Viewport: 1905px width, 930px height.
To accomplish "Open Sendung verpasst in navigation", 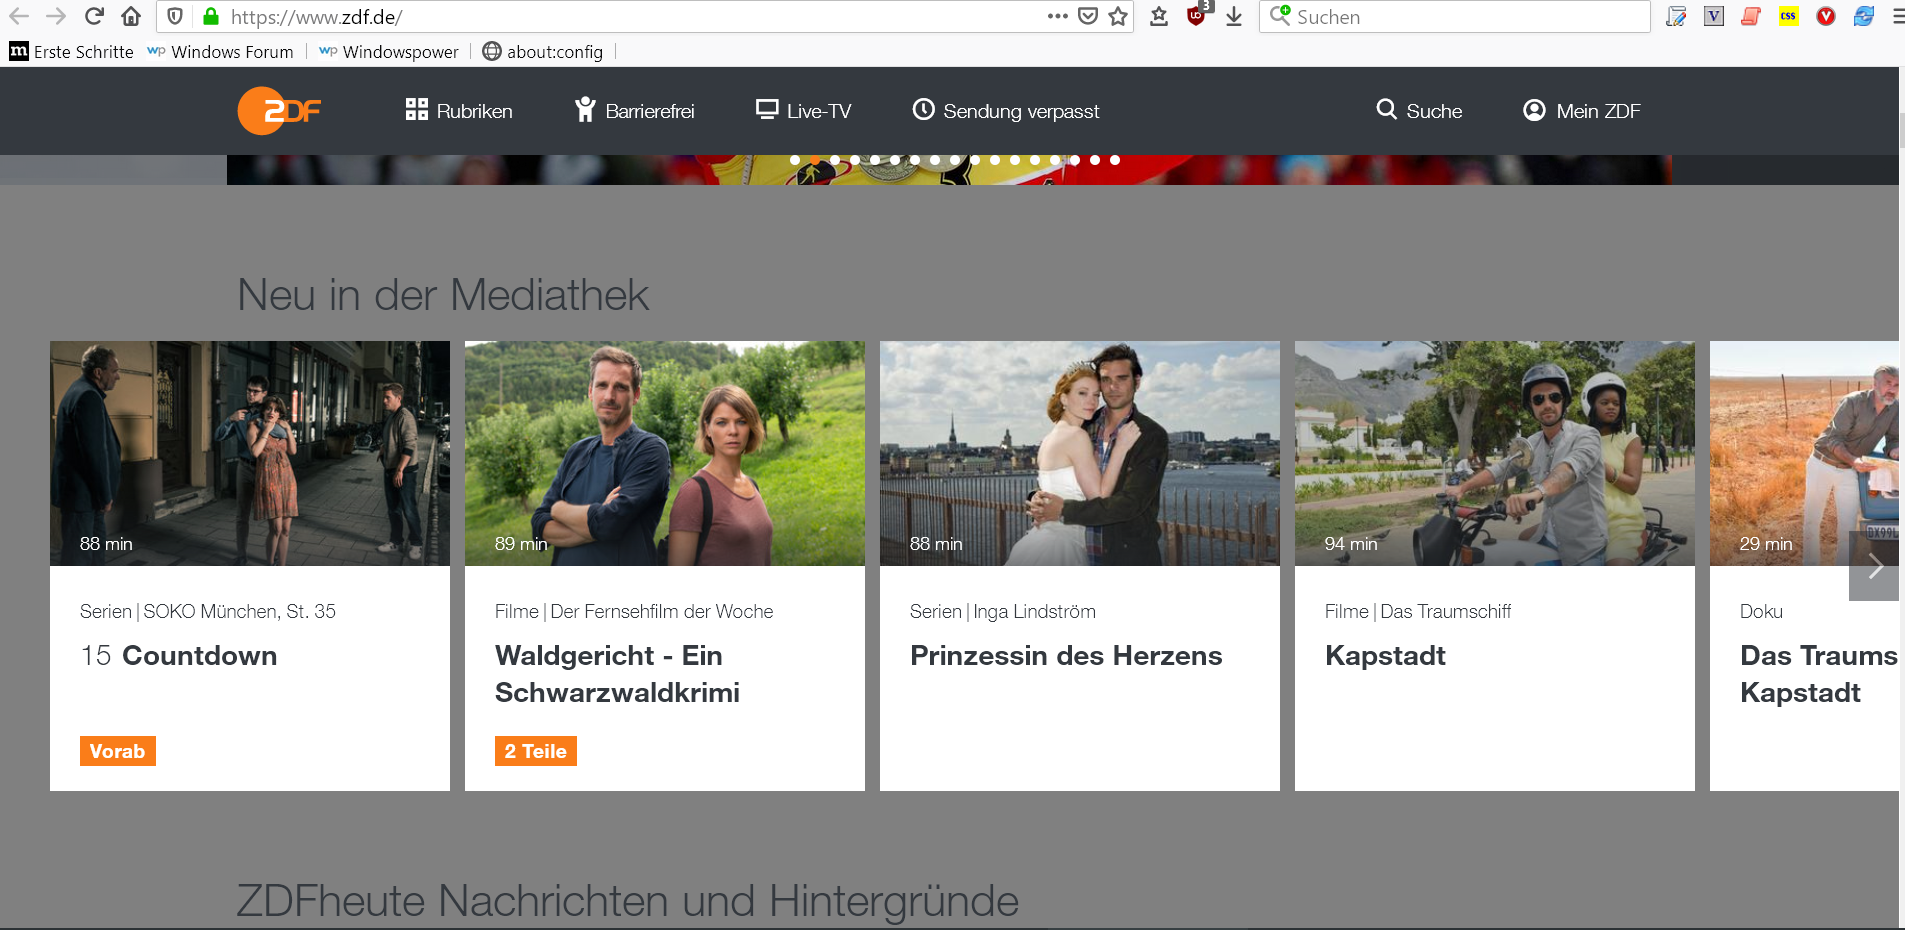I will 1005,111.
